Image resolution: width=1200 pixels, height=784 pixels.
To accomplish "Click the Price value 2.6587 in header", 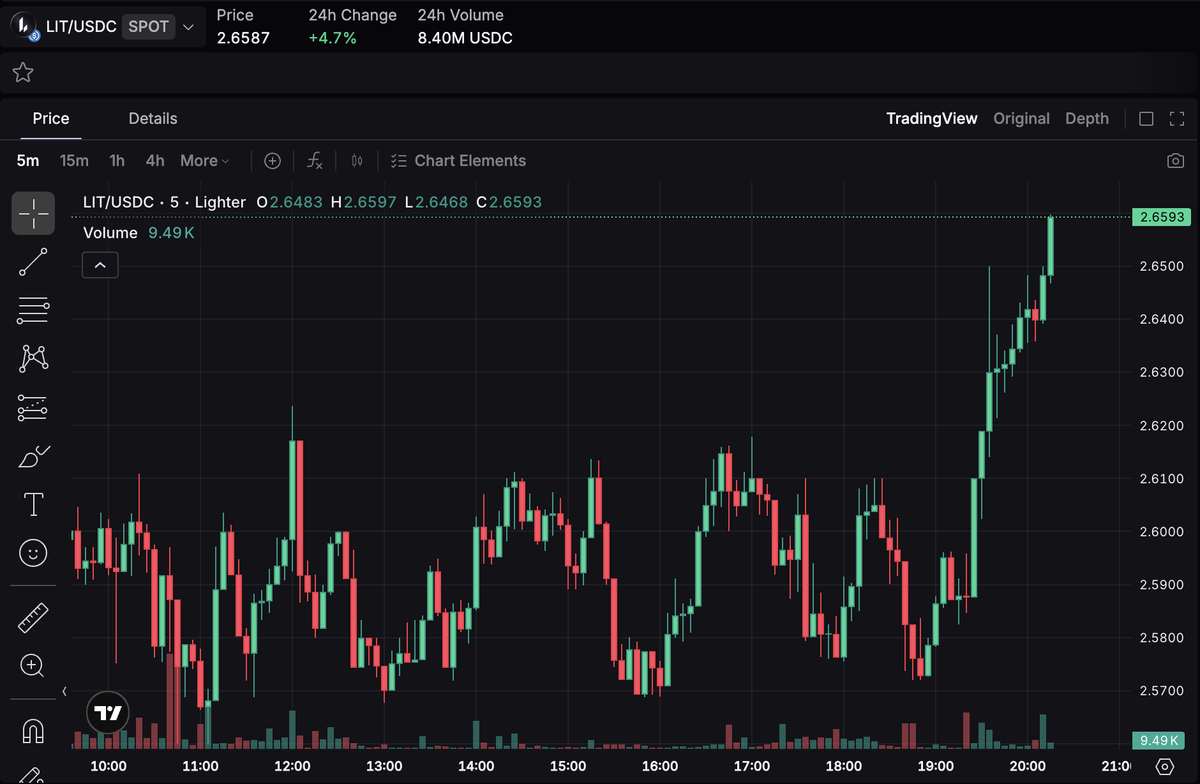I will pyautogui.click(x=243, y=38).
